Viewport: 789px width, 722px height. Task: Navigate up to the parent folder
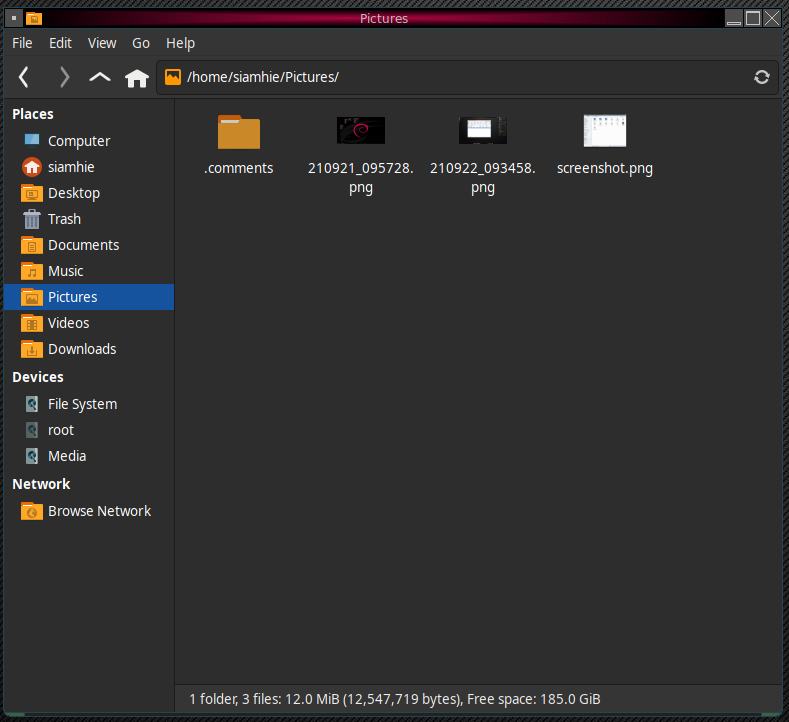100,77
